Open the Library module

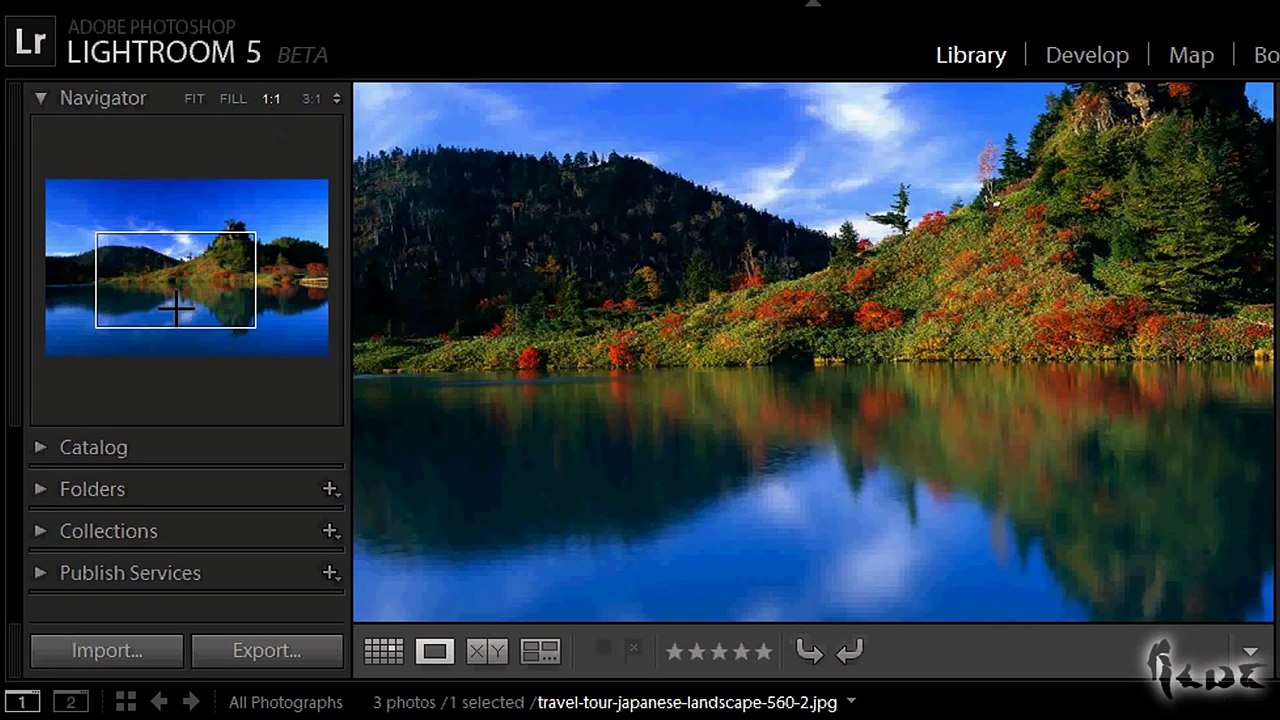(971, 55)
